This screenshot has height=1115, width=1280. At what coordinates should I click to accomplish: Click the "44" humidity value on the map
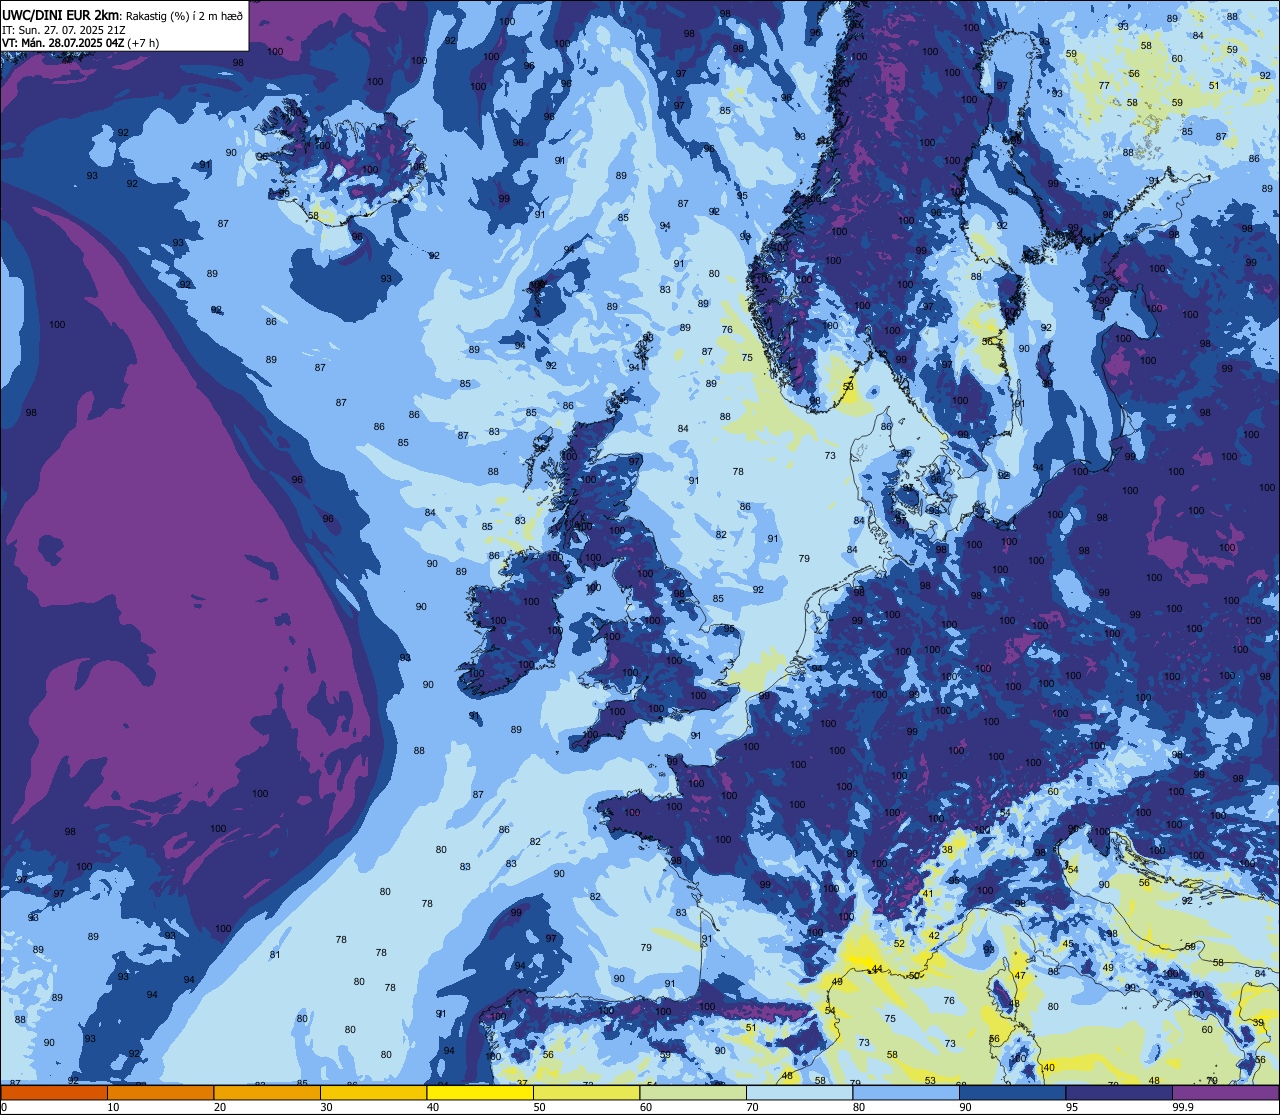[877, 968]
